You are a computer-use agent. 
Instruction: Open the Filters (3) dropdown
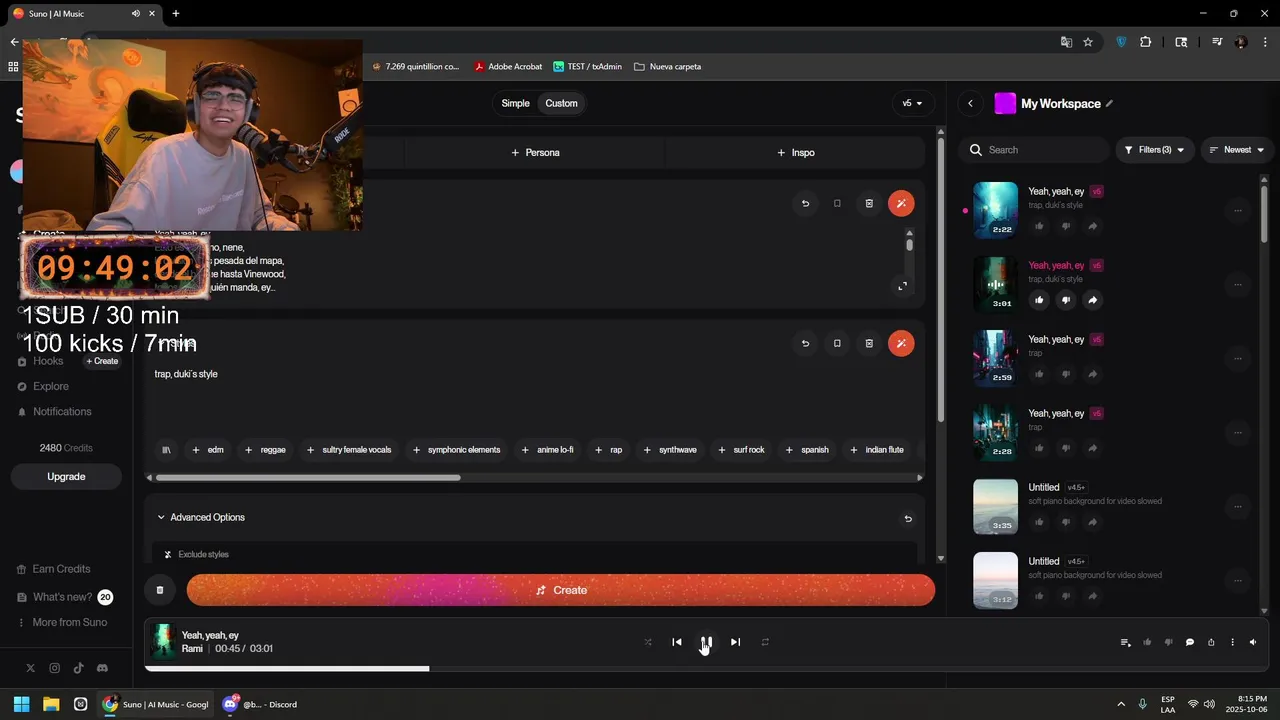coord(1154,150)
